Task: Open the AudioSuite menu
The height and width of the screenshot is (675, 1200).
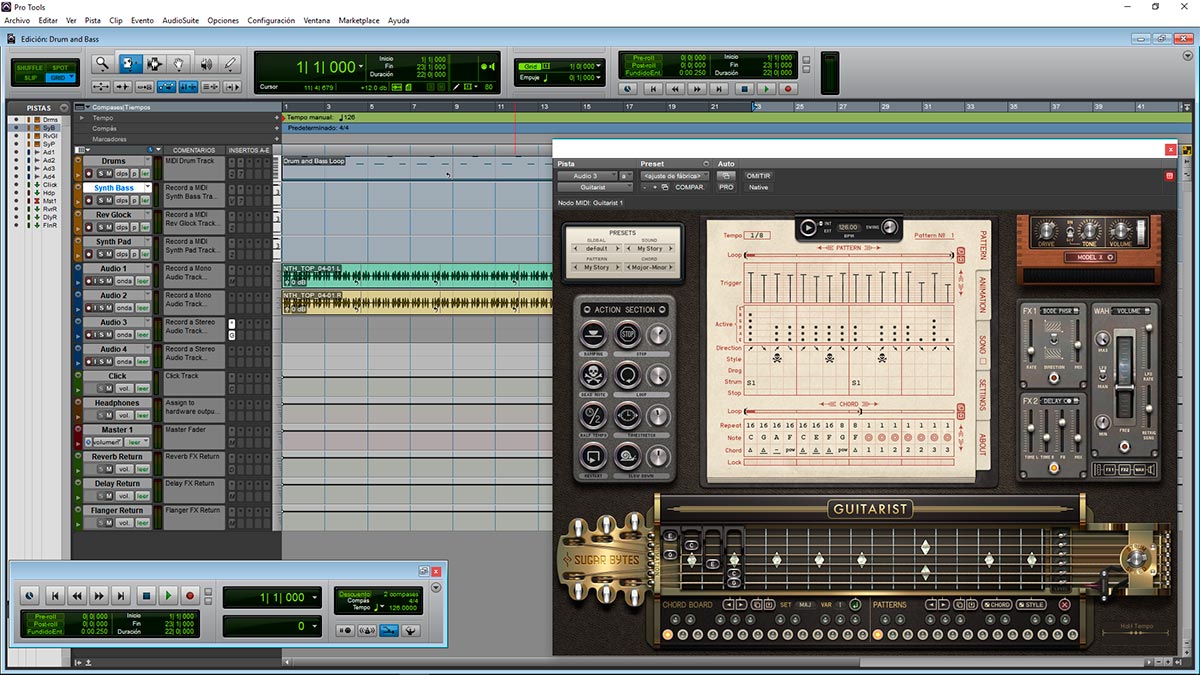Action: tap(180, 20)
